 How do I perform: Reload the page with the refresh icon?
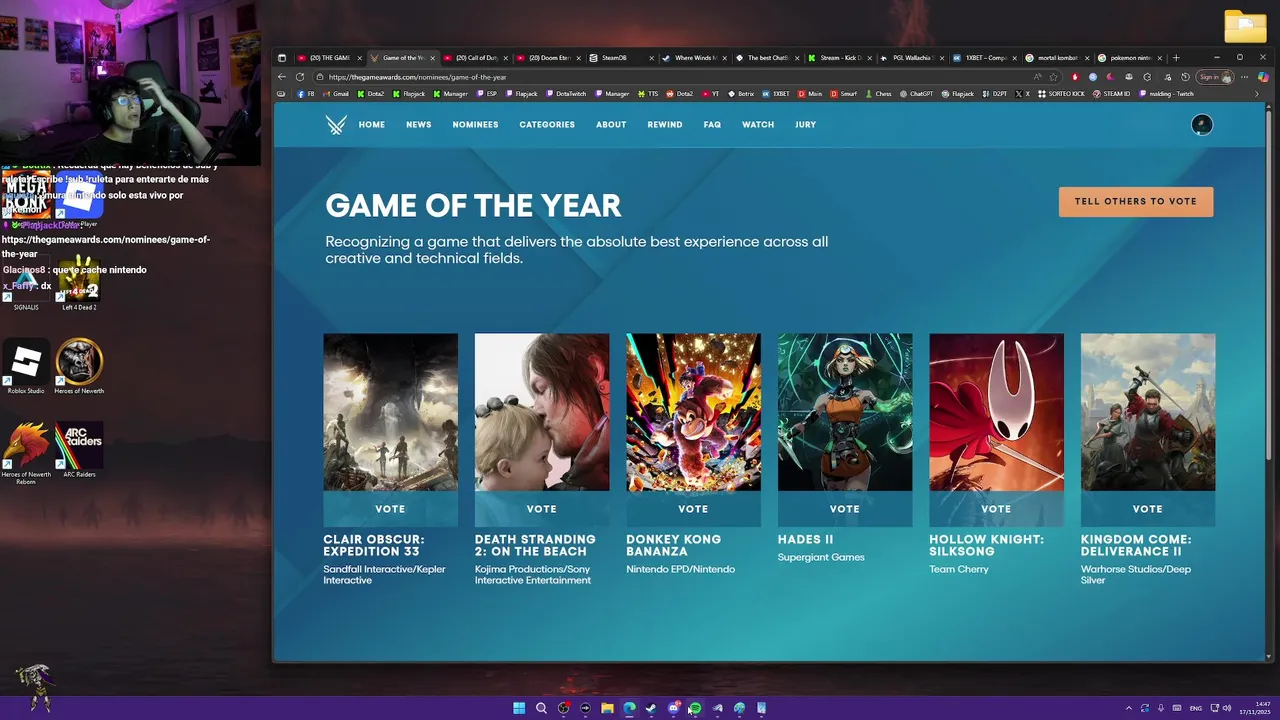coord(300,77)
